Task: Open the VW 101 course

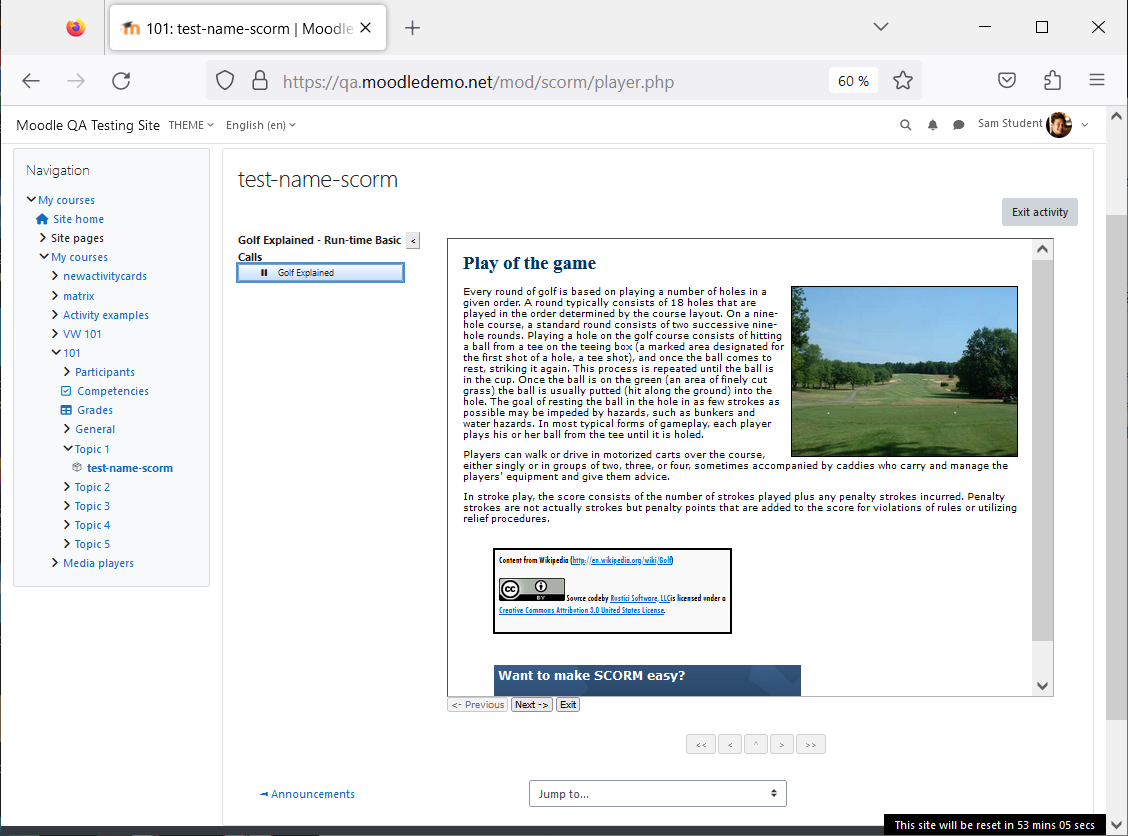Action: [x=82, y=334]
